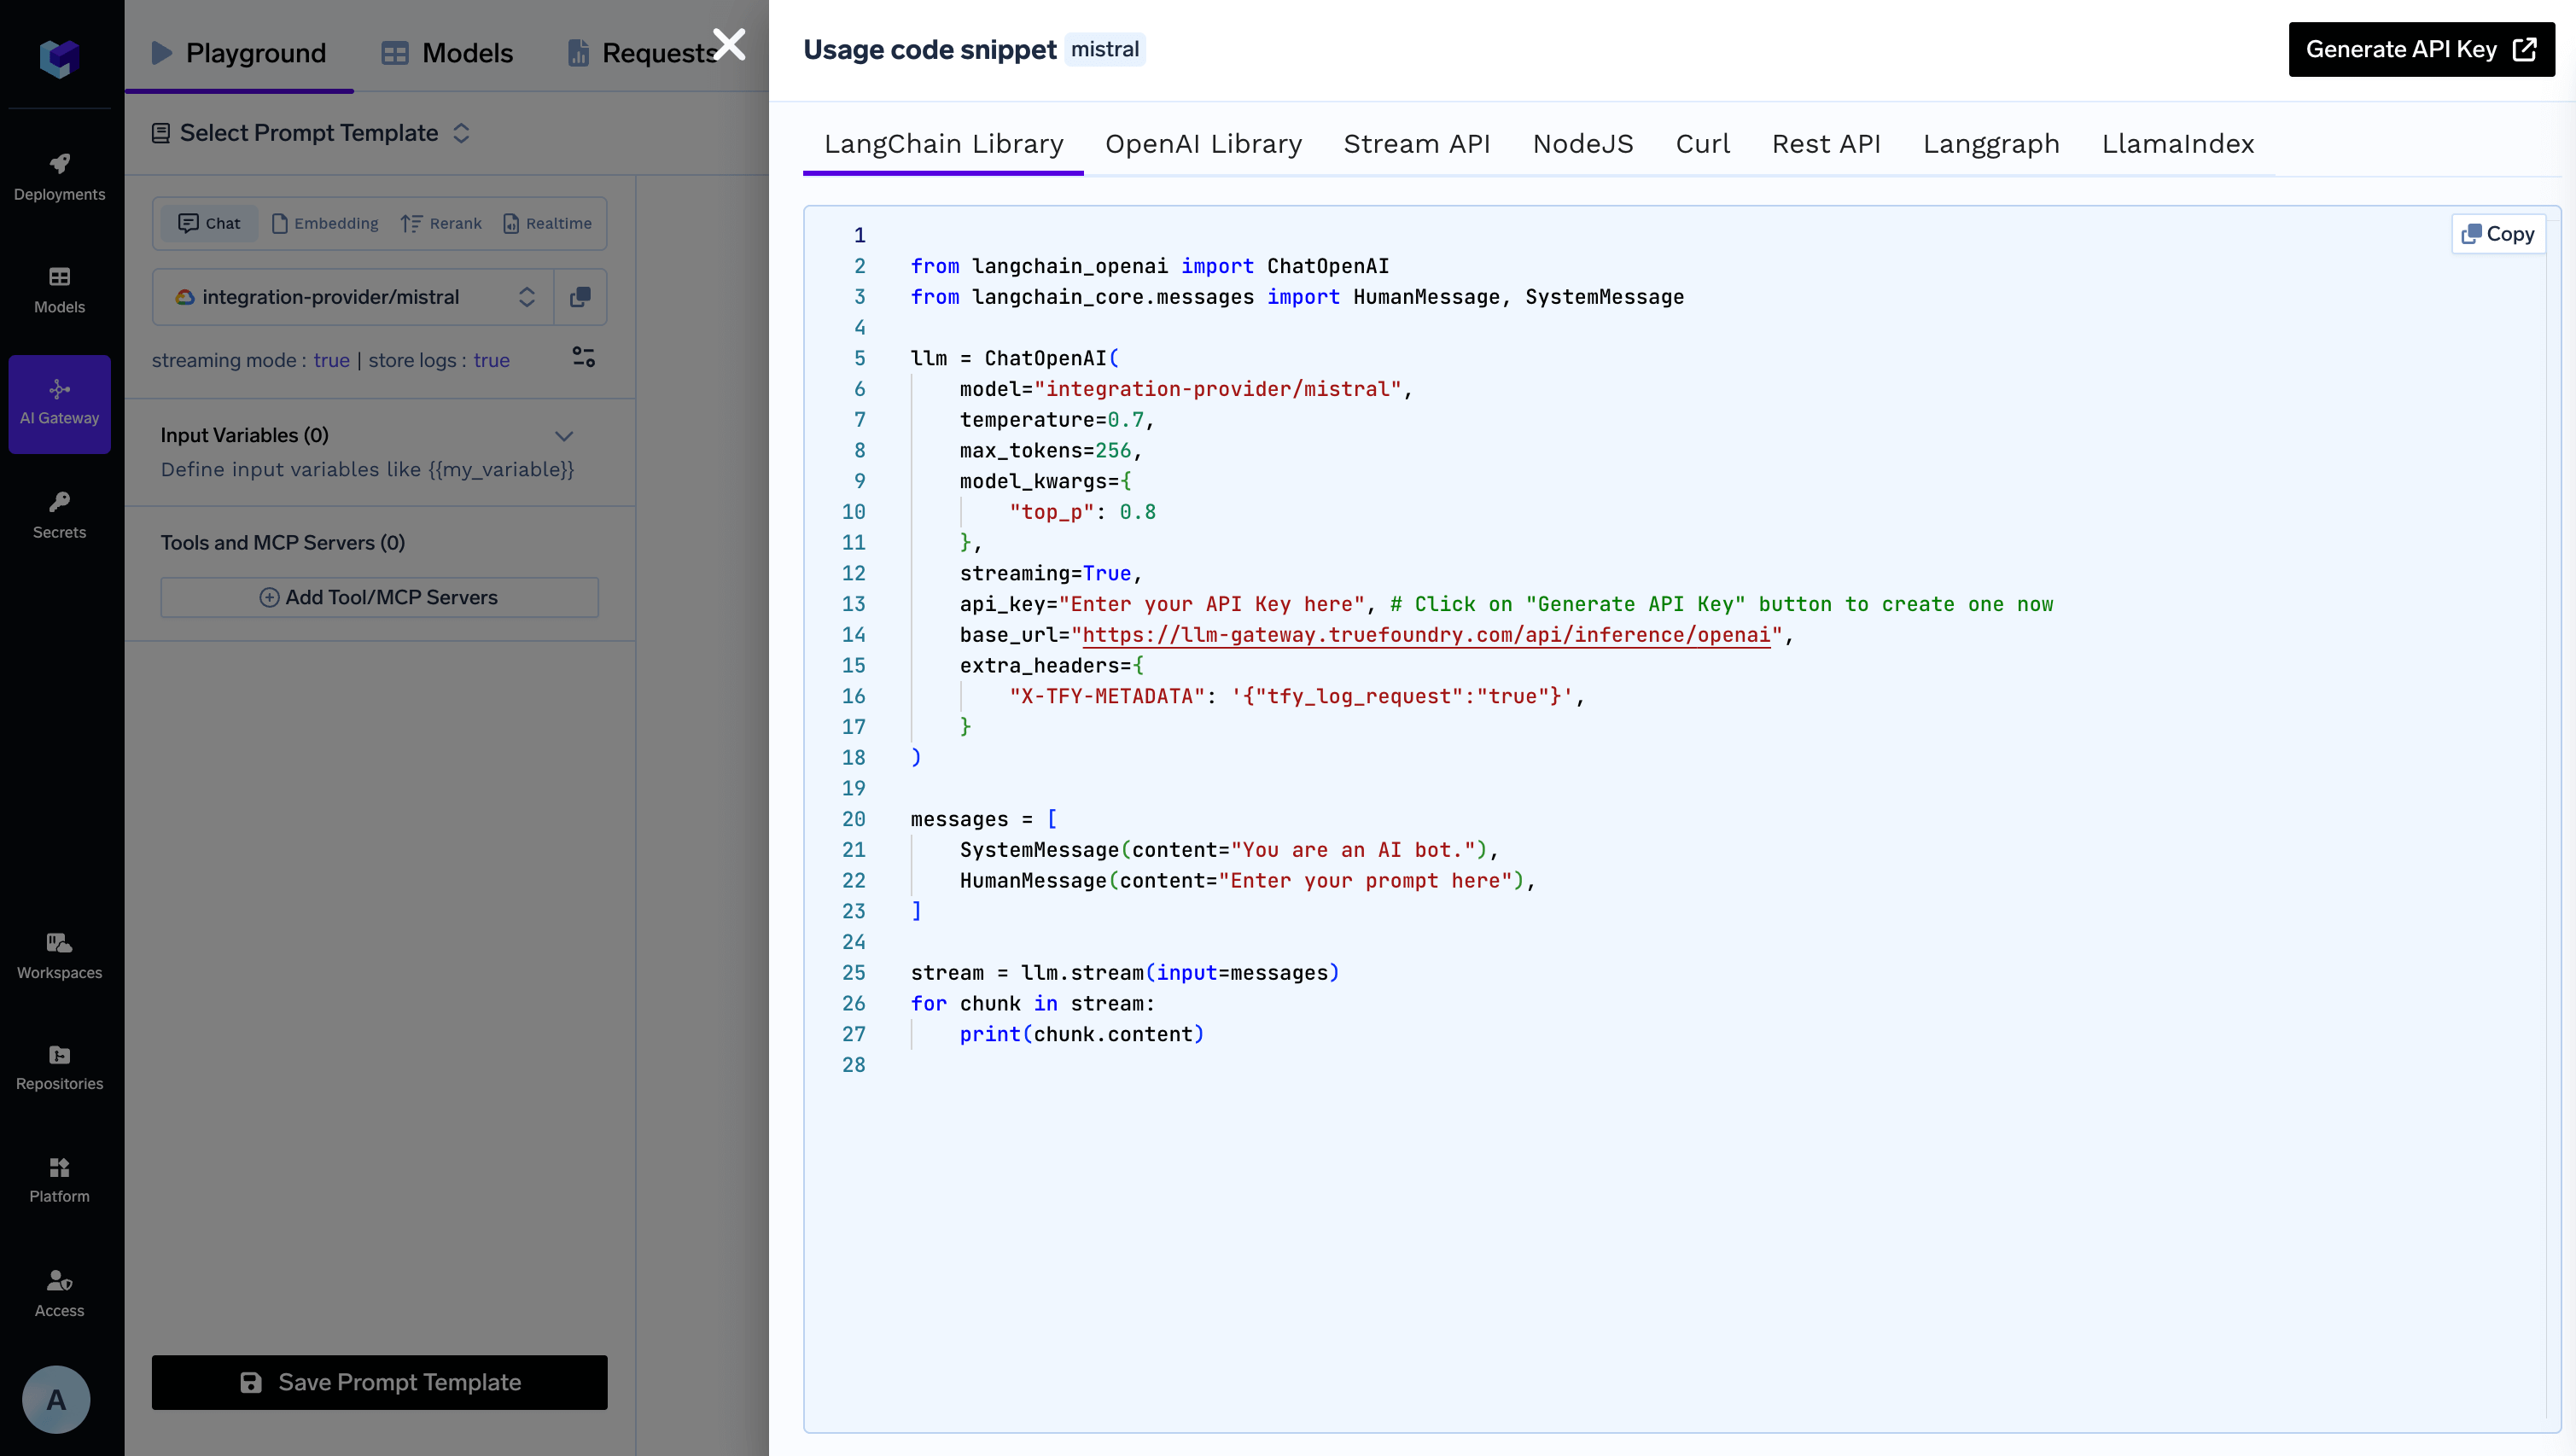Open the Curl snippet tab

click(x=1702, y=144)
